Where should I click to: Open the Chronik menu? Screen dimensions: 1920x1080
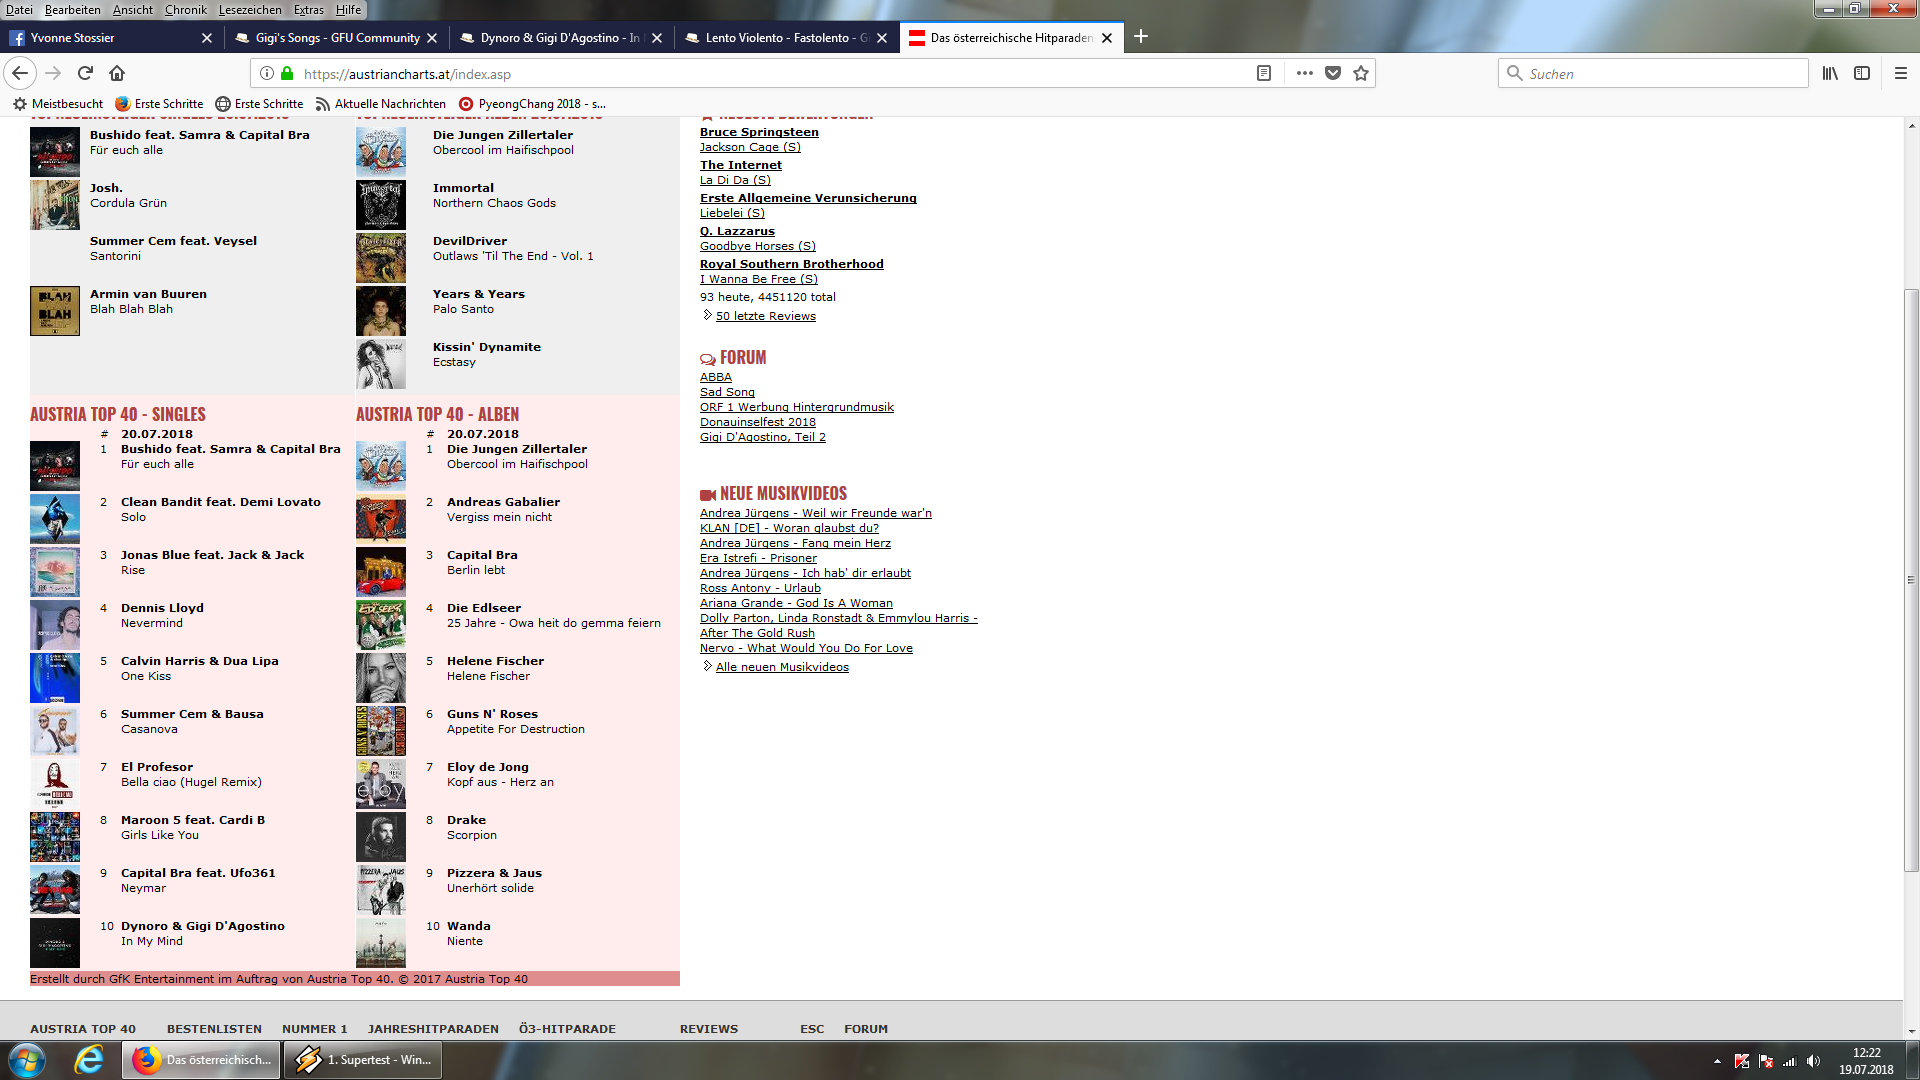point(186,10)
